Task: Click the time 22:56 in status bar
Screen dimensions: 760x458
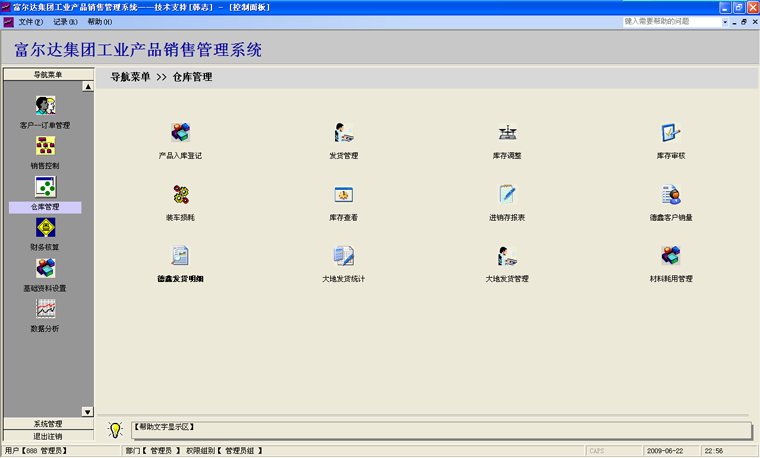Action: (713, 451)
